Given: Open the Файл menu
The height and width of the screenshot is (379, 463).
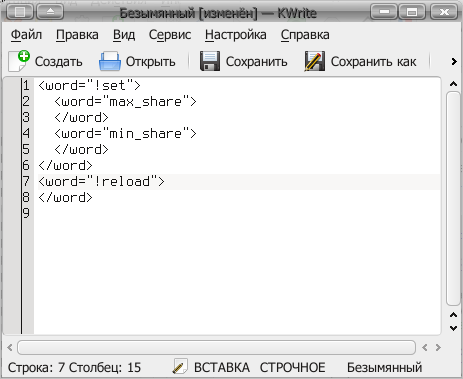Looking at the screenshot, I should [26, 35].
